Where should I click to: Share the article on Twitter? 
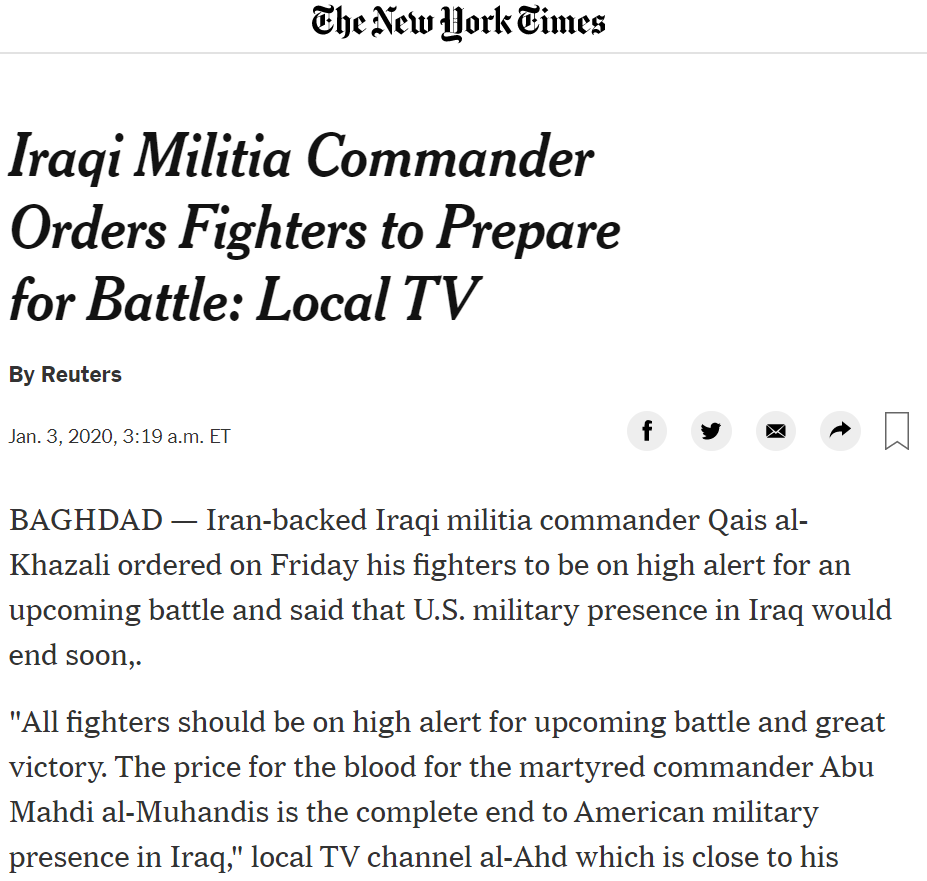711,430
